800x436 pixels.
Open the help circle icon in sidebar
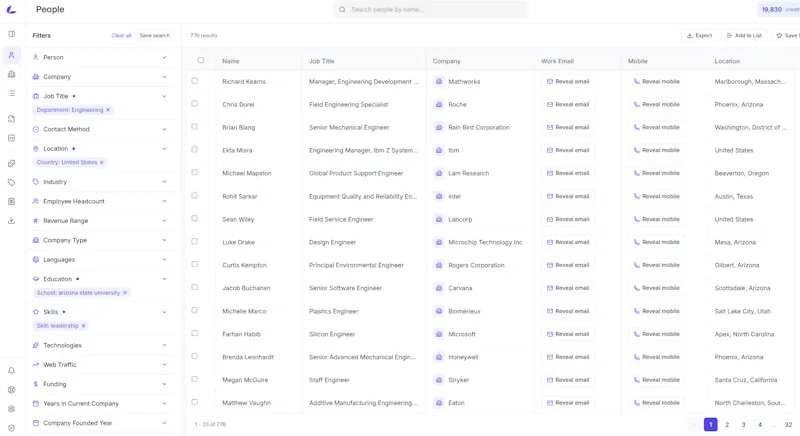pos(11,390)
